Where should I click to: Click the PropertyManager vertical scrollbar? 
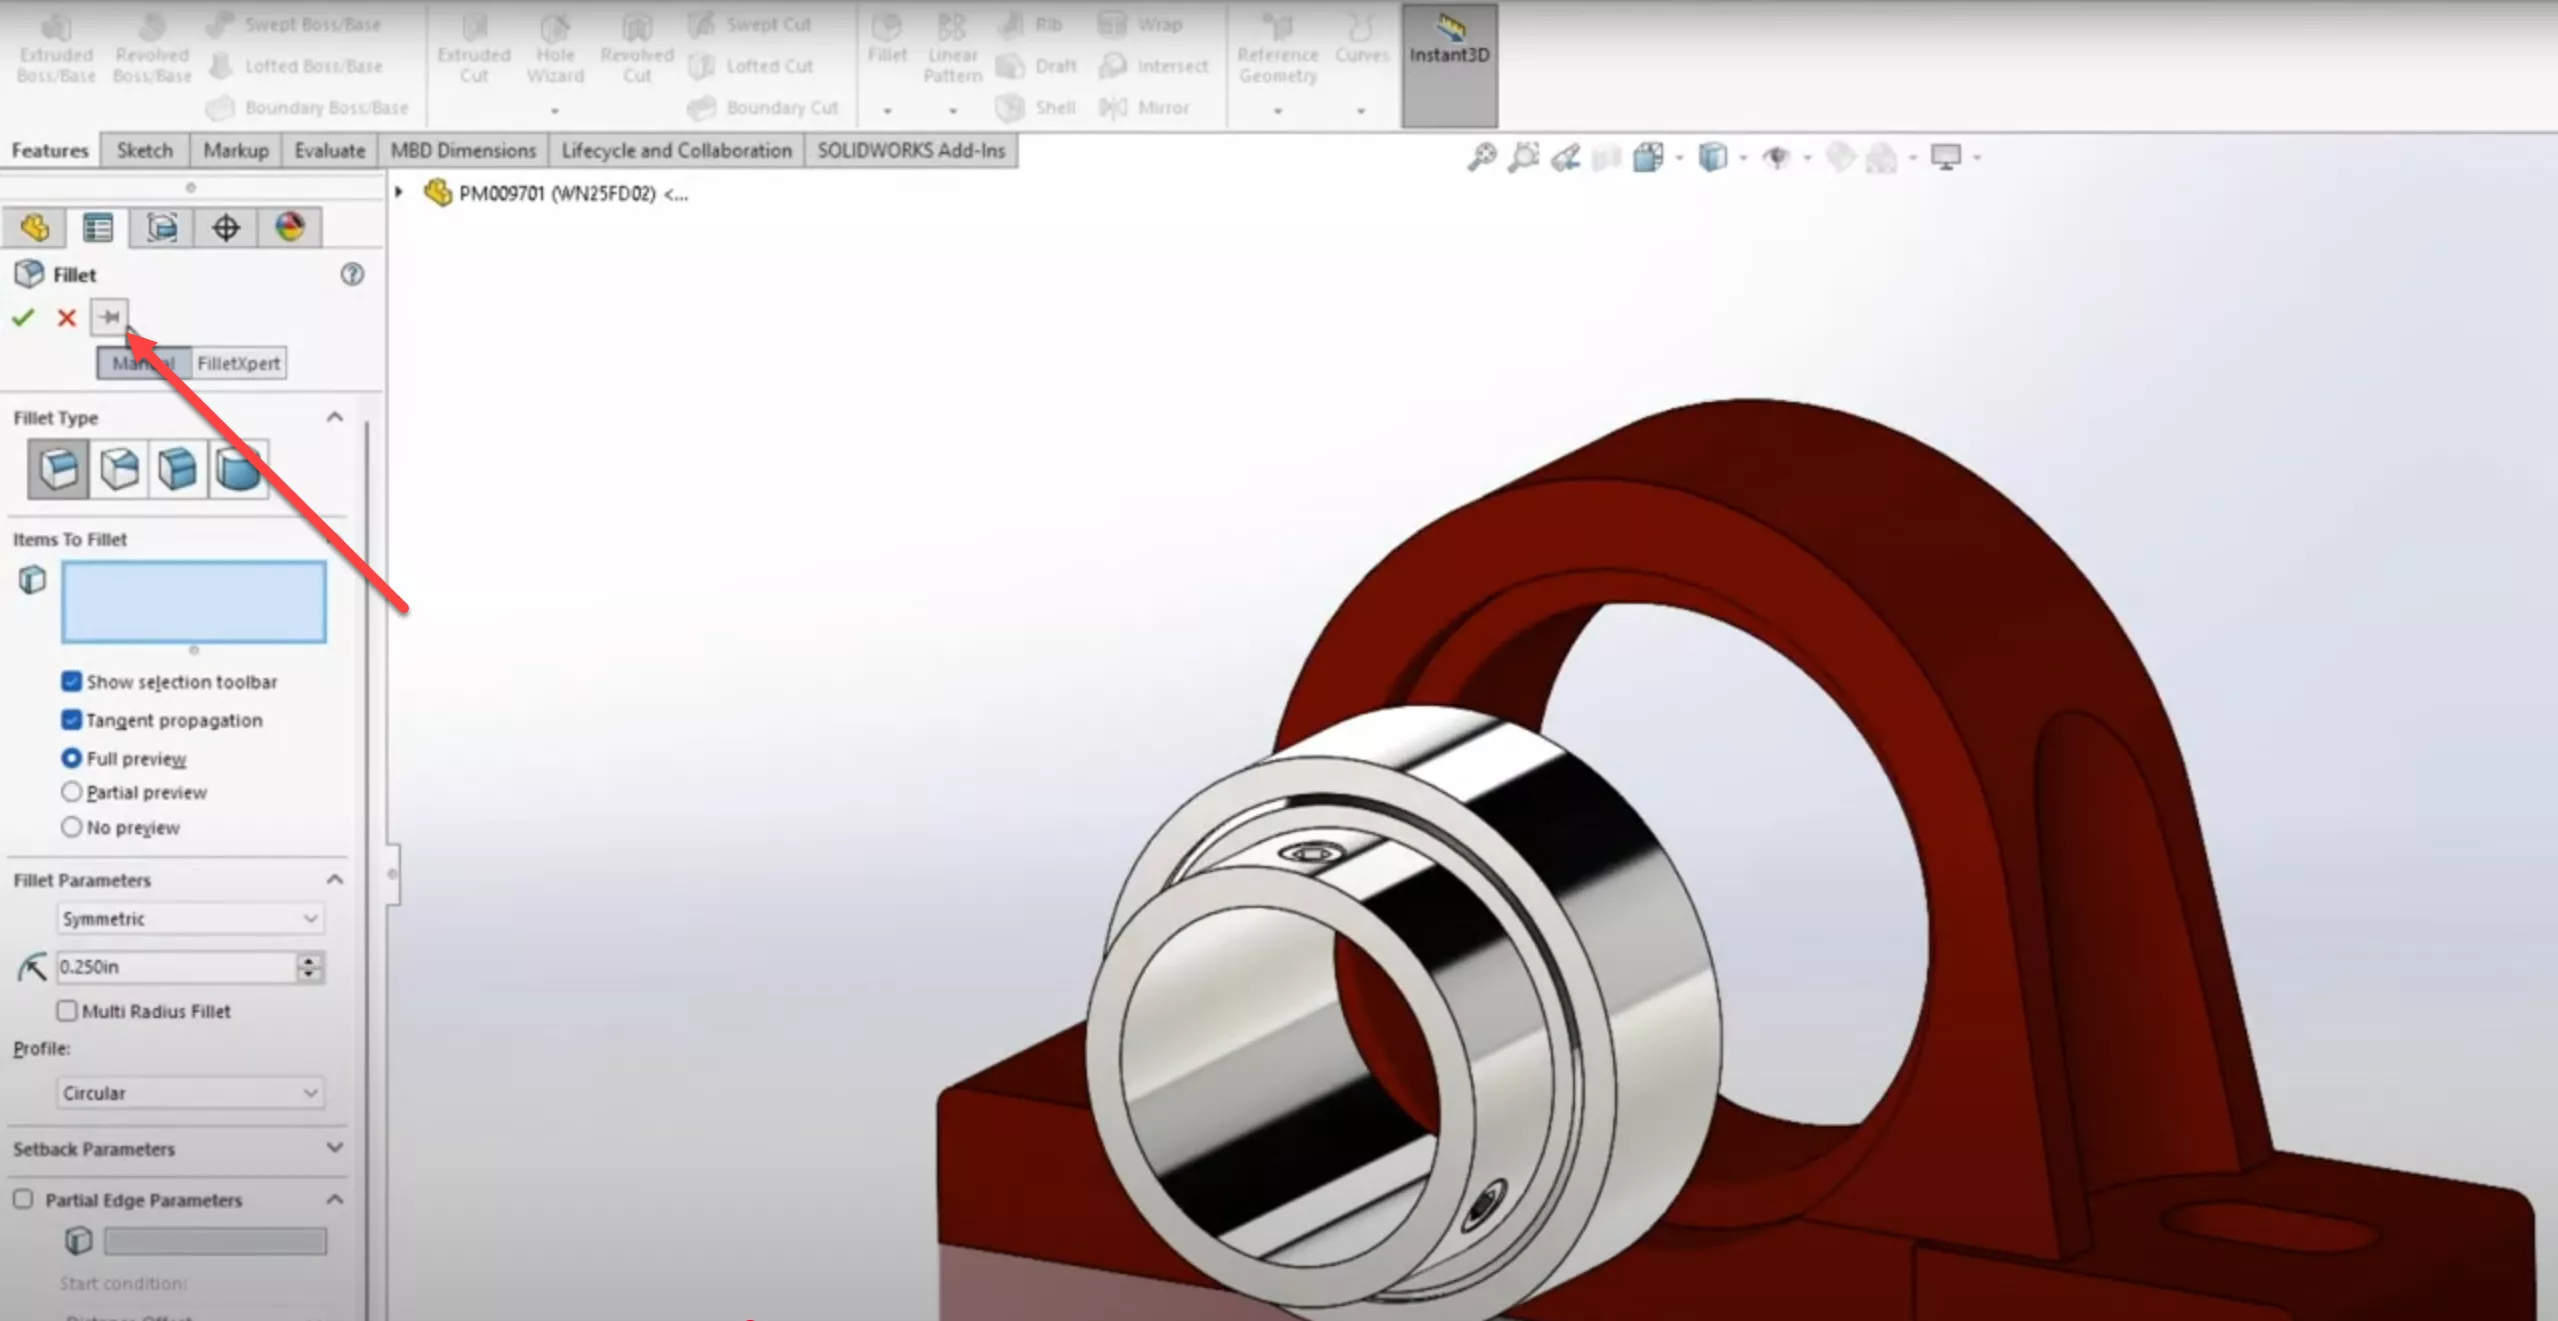(367, 870)
